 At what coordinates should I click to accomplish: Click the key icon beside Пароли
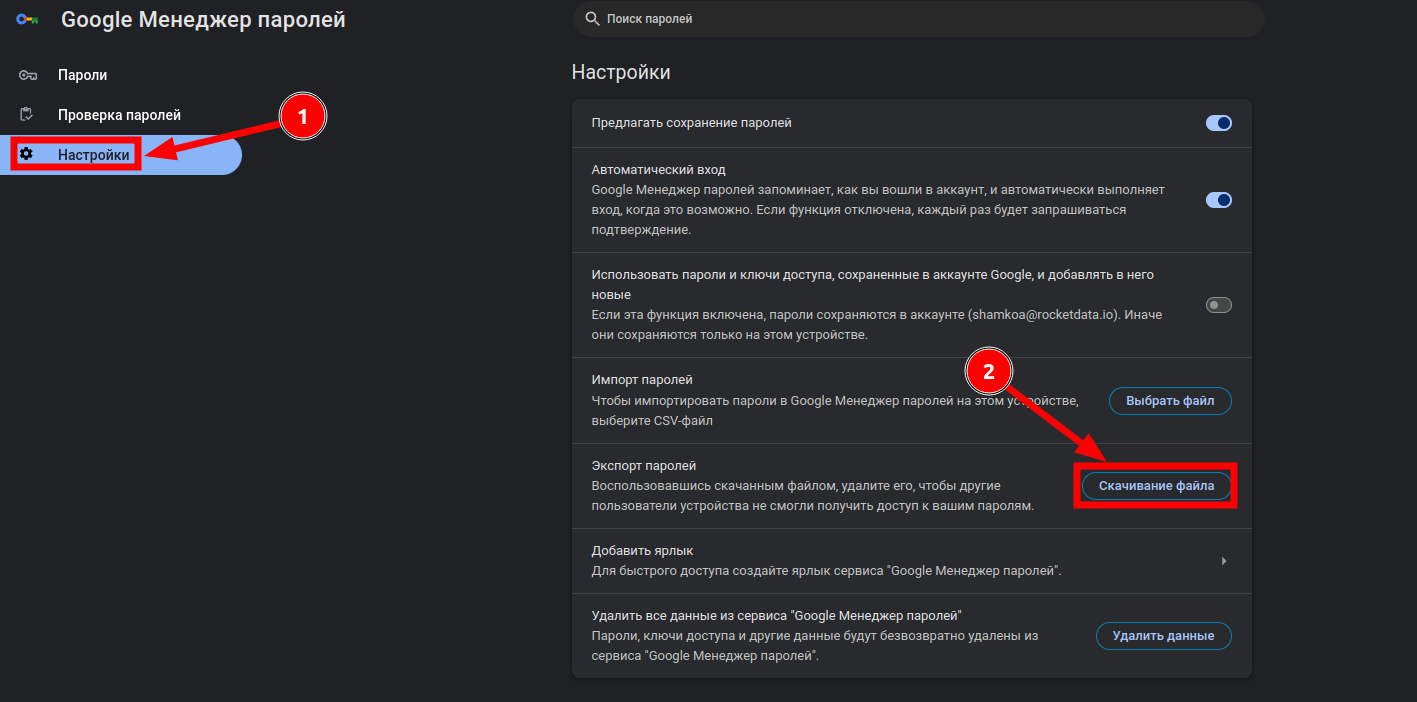pyautogui.click(x=27, y=75)
